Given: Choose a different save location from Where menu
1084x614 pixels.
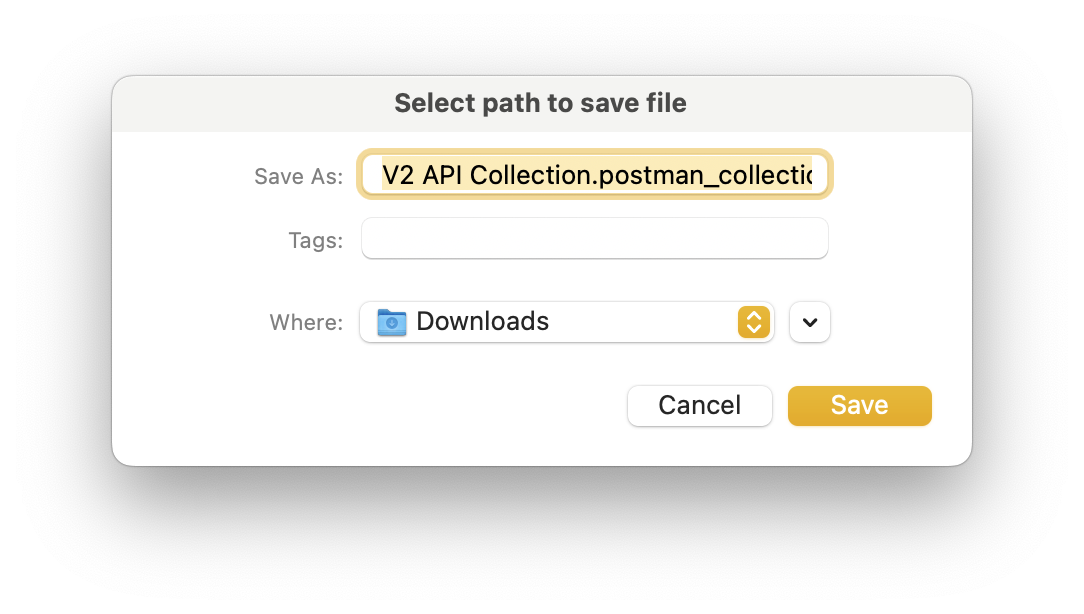Looking at the screenshot, I should pyautogui.click(x=567, y=322).
